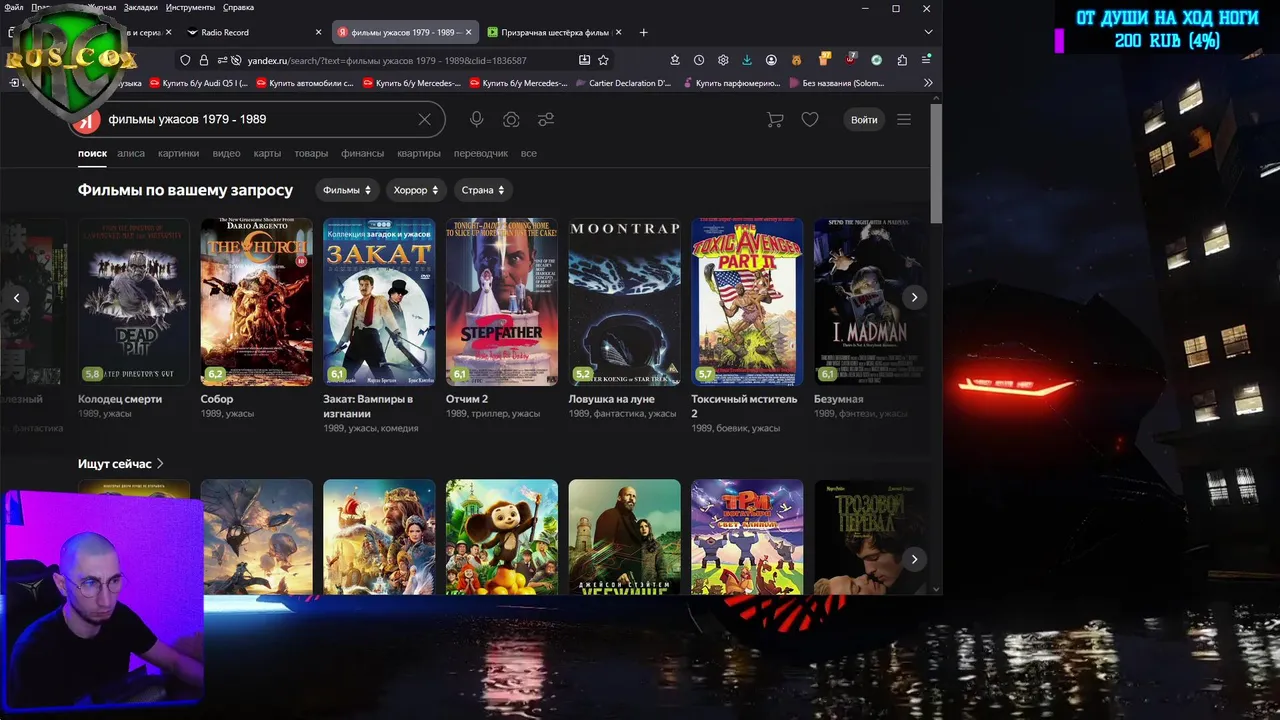Open Купить б/у Audi Q5 bookmark
1280x720 pixels.
coord(199,83)
